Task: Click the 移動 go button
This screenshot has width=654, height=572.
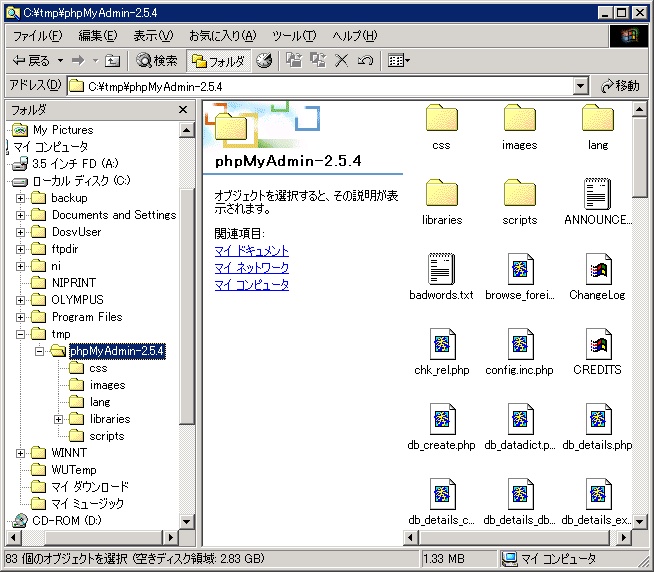Action: tap(620, 86)
